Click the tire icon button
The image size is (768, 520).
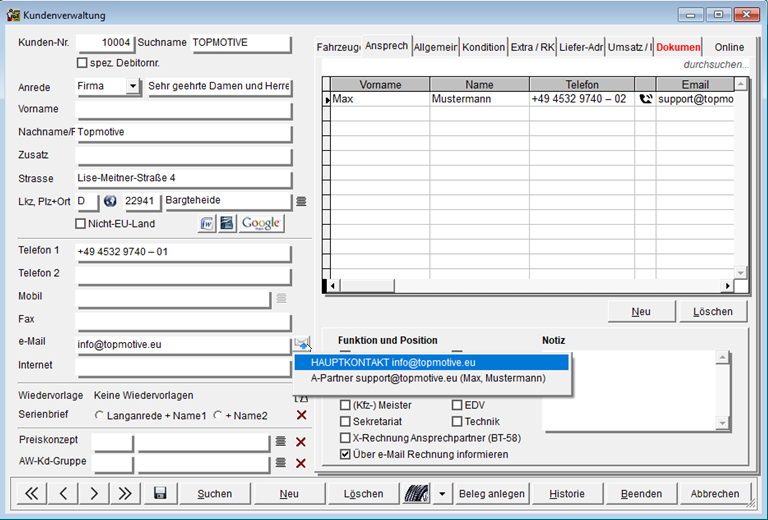(x=416, y=494)
